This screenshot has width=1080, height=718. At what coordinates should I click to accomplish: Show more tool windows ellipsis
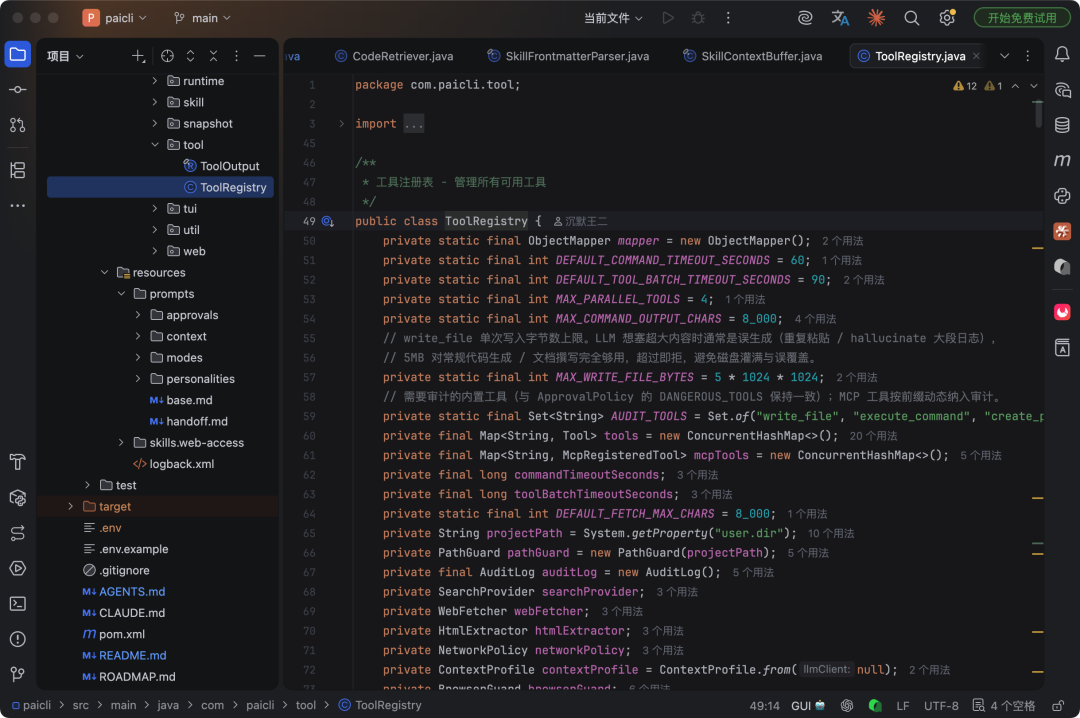[18, 205]
